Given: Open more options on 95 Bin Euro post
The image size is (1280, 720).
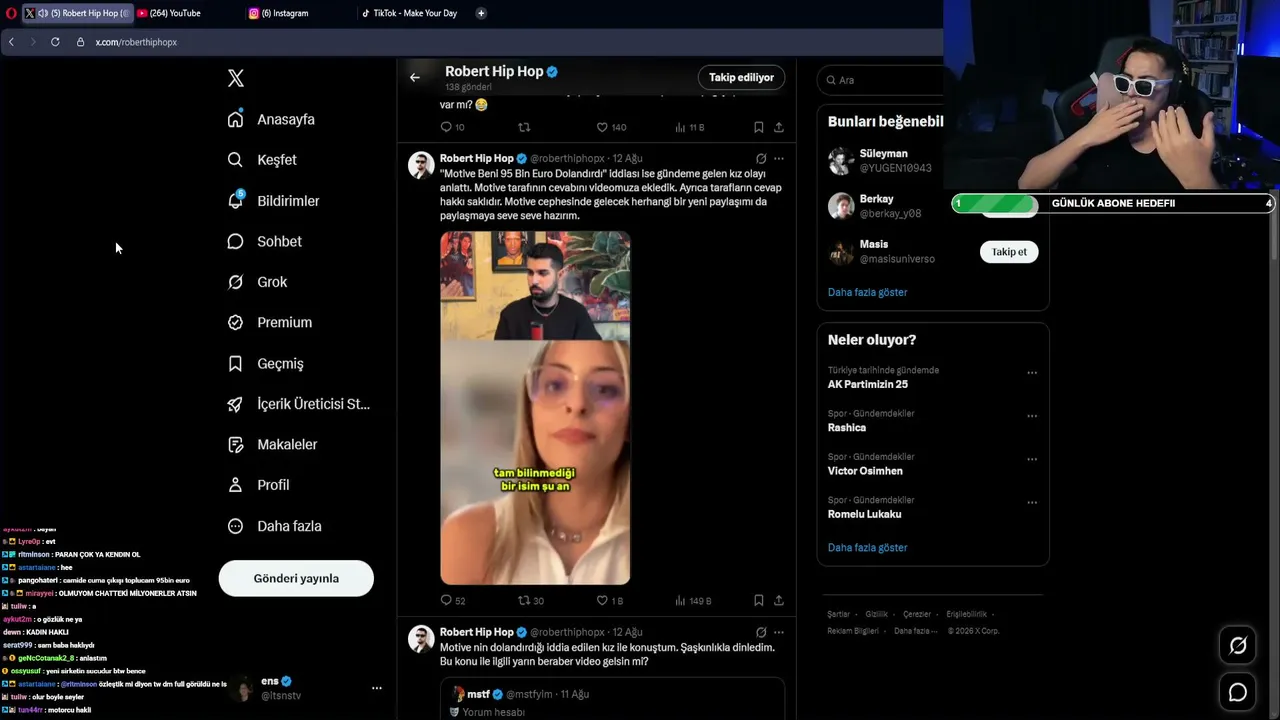Looking at the screenshot, I should 779,158.
